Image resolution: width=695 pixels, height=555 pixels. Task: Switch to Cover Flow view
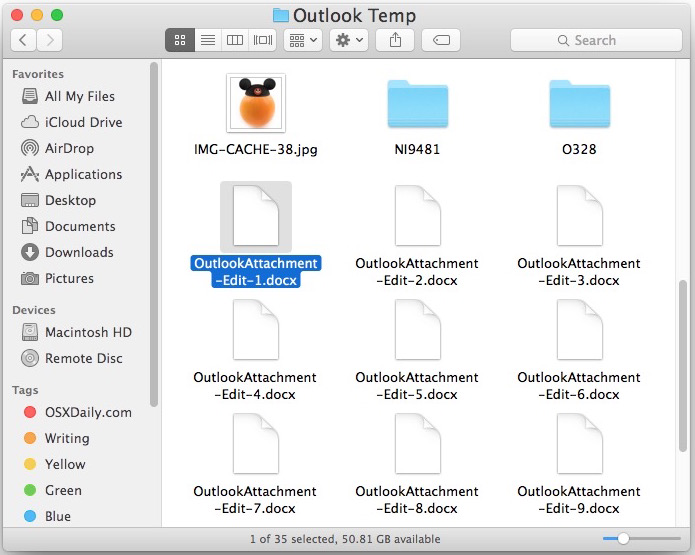[x=263, y=40]
